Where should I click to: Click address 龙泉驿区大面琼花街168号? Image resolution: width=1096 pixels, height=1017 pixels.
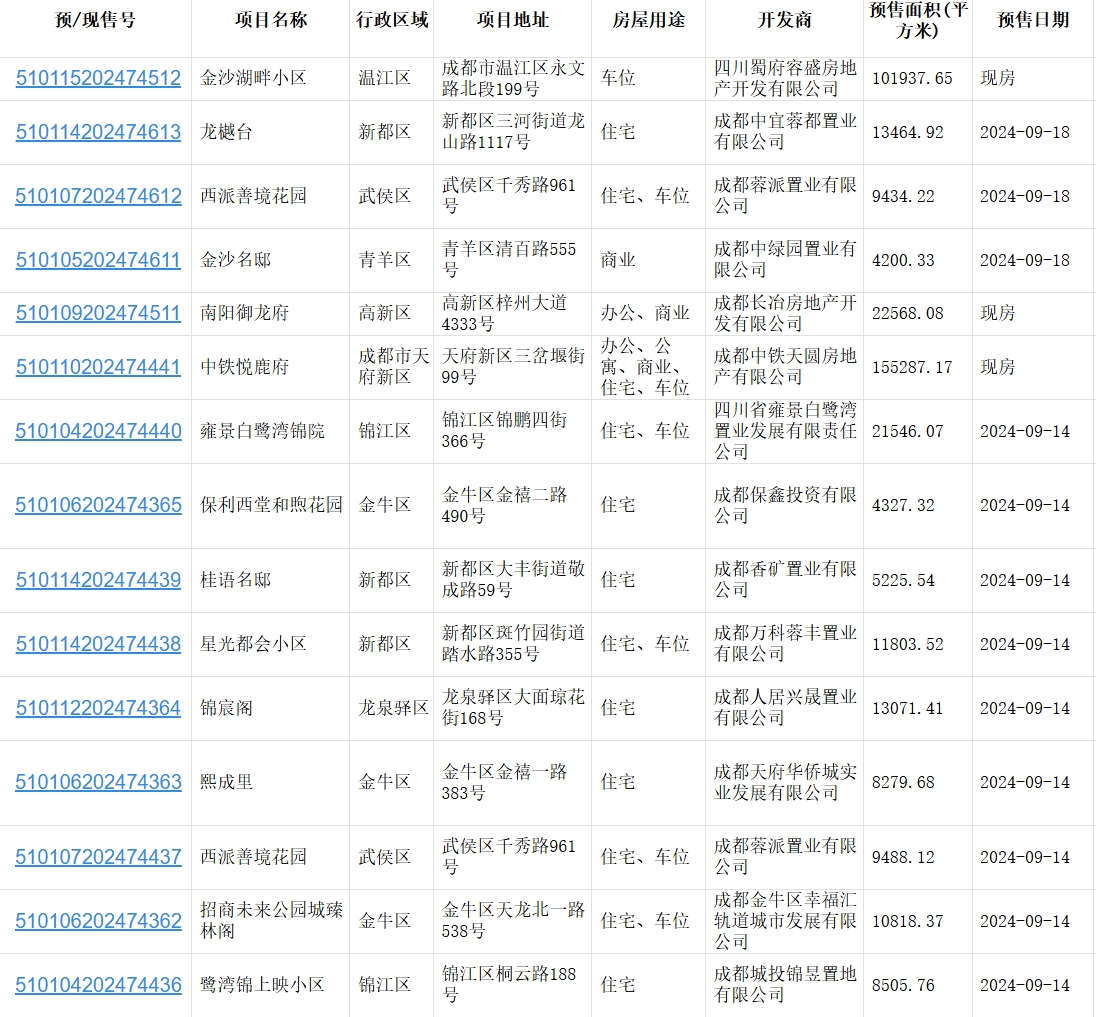[x=513, y=708]
